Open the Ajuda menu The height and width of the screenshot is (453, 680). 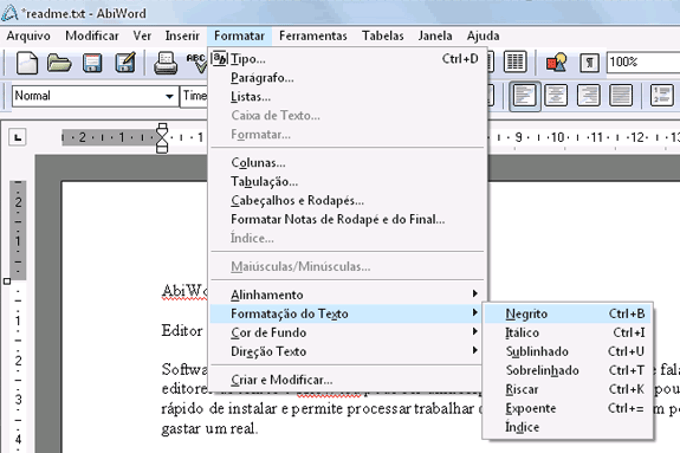[483, 36]
